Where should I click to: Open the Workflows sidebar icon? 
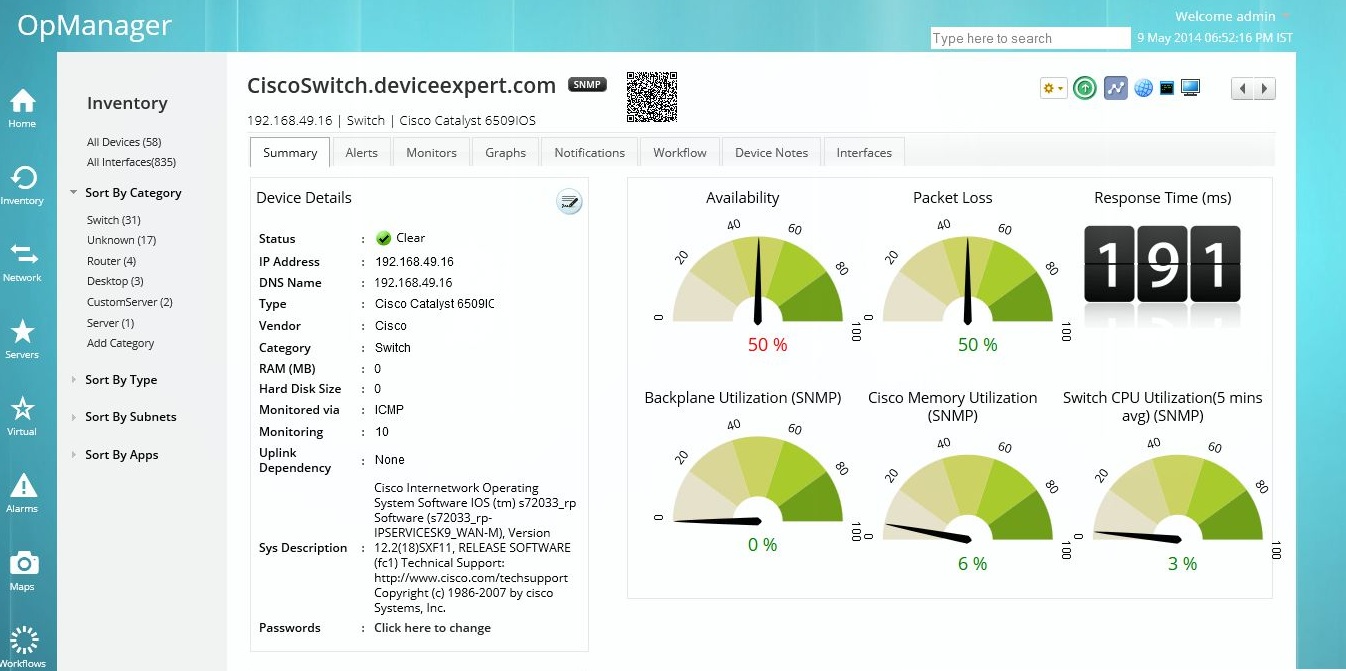pos(22,647)
